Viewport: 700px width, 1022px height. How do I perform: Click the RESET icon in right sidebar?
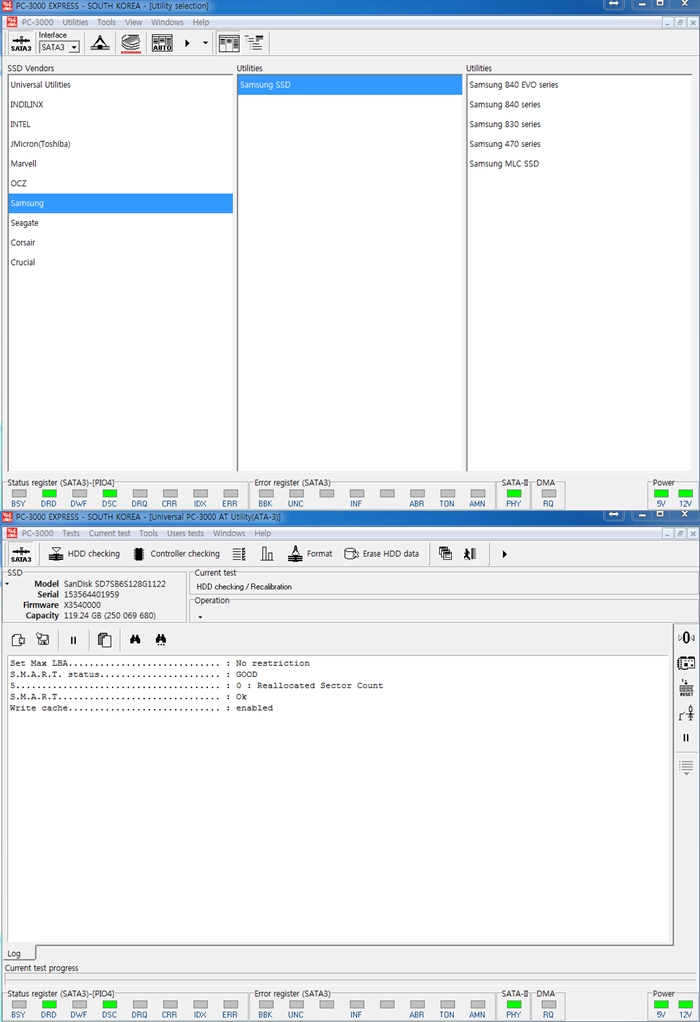pyautogui.click(x=686, y=688)
